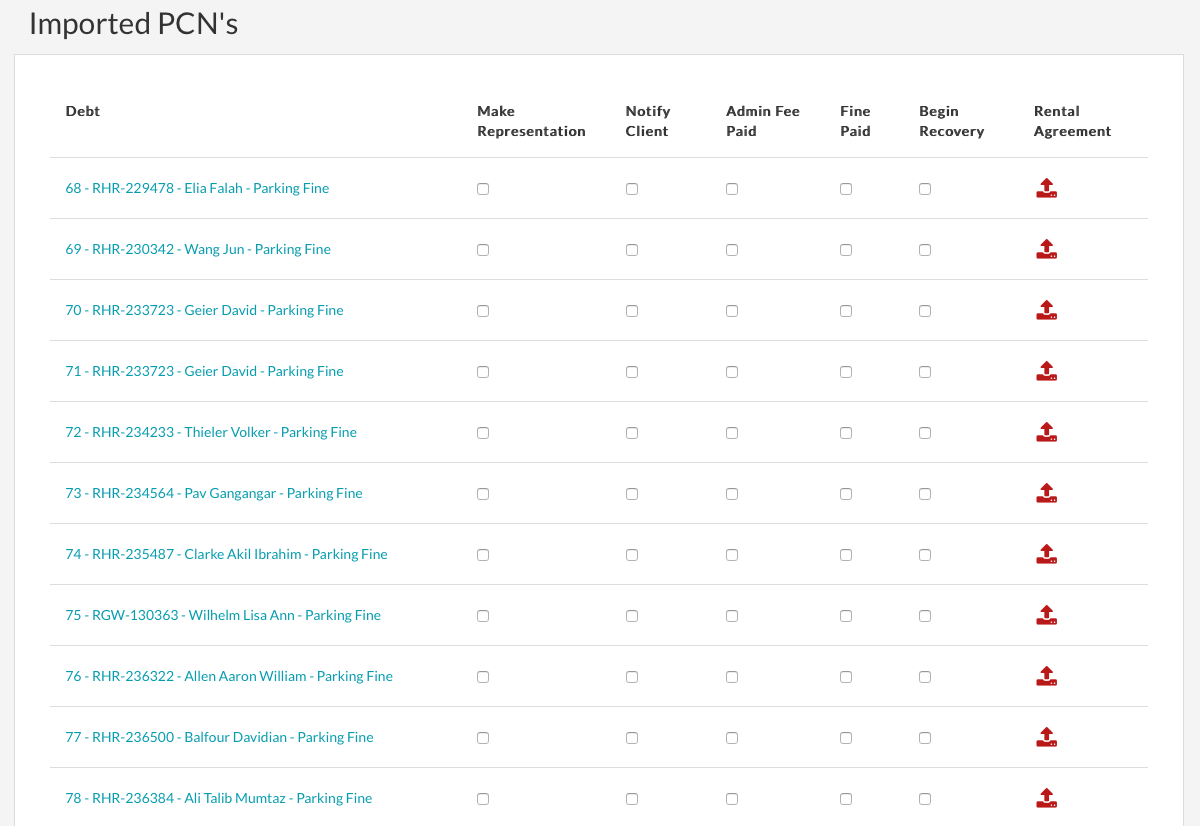Screen dimensions: 1200x826
Task: Upload rental agreement for Allen Aaron William
Action: point(1046,676)
